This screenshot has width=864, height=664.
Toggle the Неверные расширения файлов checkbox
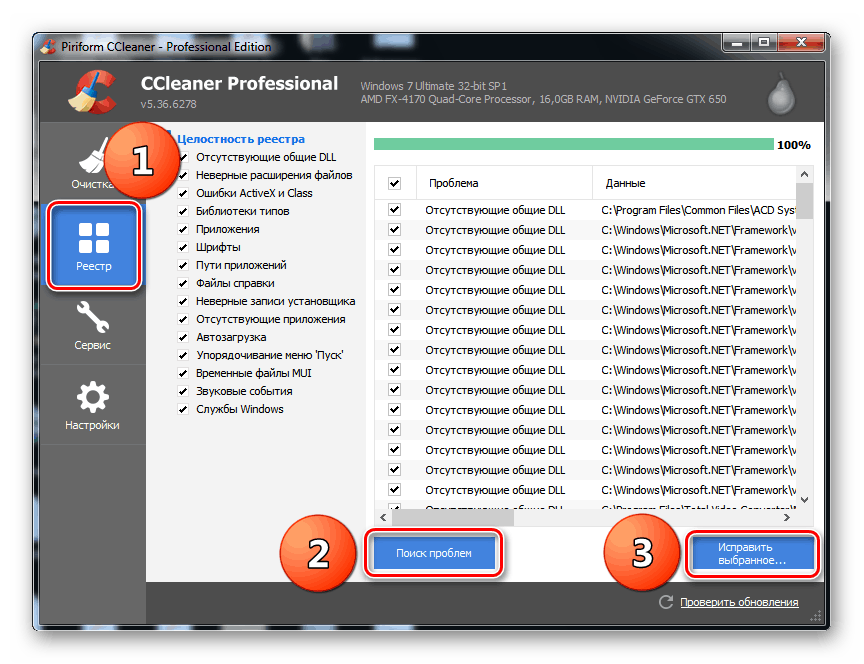(183, 175)
